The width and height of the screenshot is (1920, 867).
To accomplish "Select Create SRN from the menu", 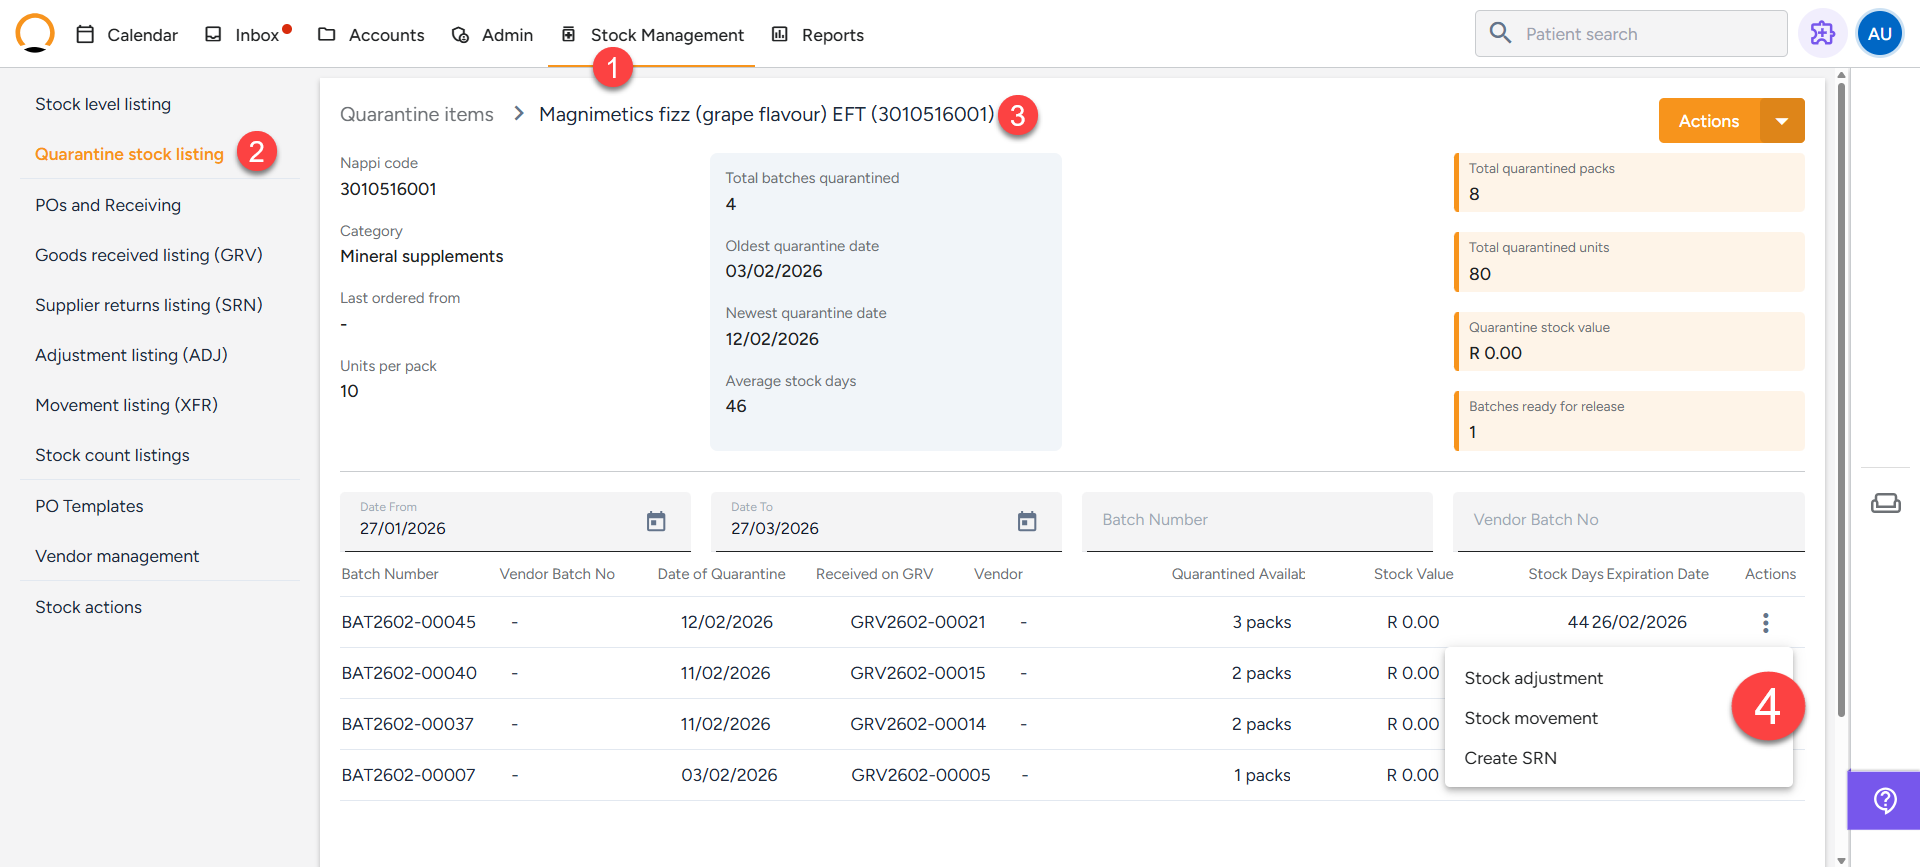I will [x=1510, y=758].
